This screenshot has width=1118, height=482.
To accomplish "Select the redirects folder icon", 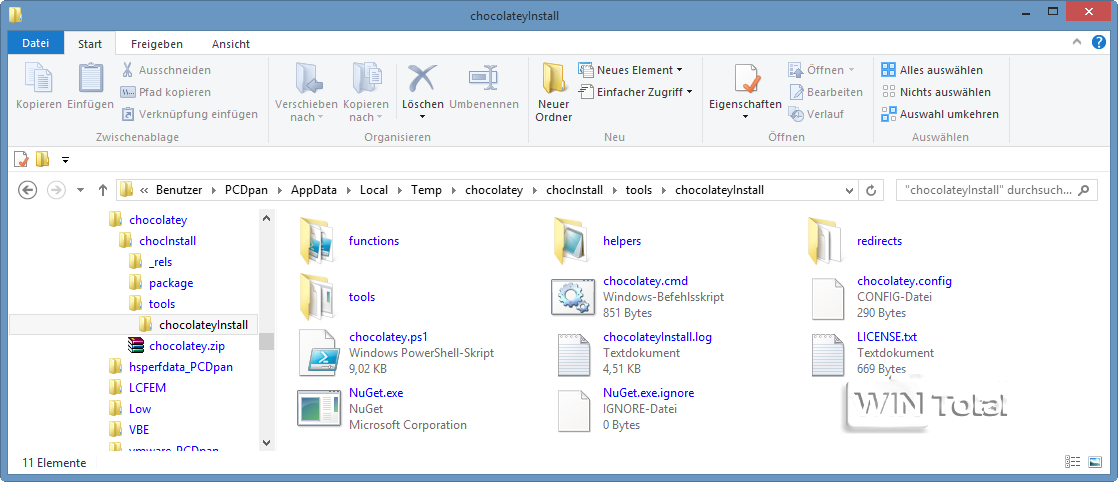I will [x=826, y=240].
